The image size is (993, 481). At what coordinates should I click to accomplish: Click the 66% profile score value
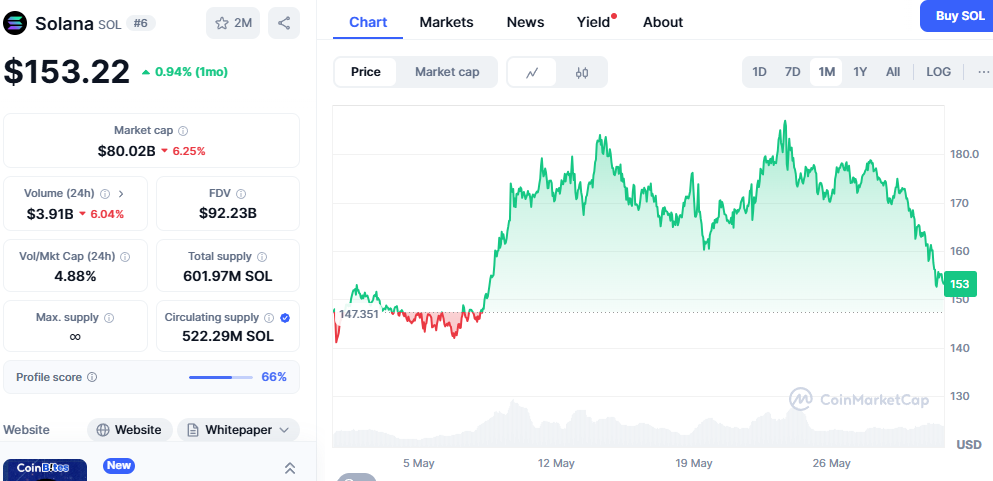point(274,377)
